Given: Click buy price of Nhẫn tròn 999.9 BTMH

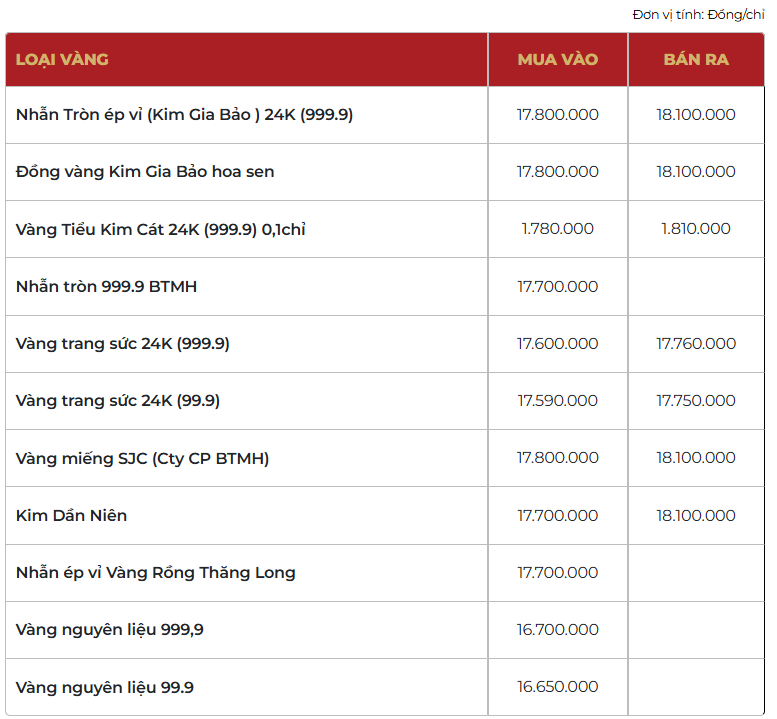Looking at the screenshot, I should click(557, 286).
